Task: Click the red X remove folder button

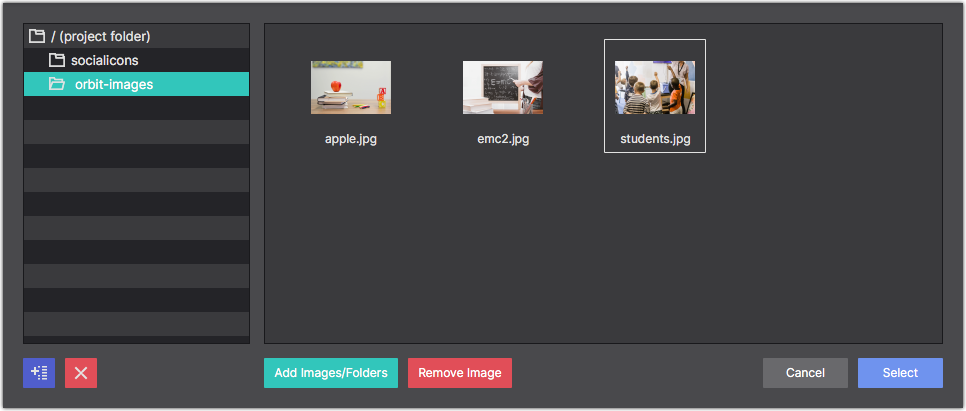Action: click(81, 373)
